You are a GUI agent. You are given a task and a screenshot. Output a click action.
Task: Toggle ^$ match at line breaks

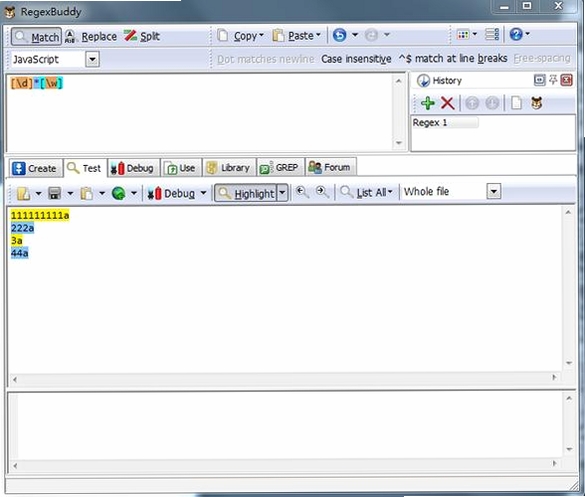[x=453, y=59]
